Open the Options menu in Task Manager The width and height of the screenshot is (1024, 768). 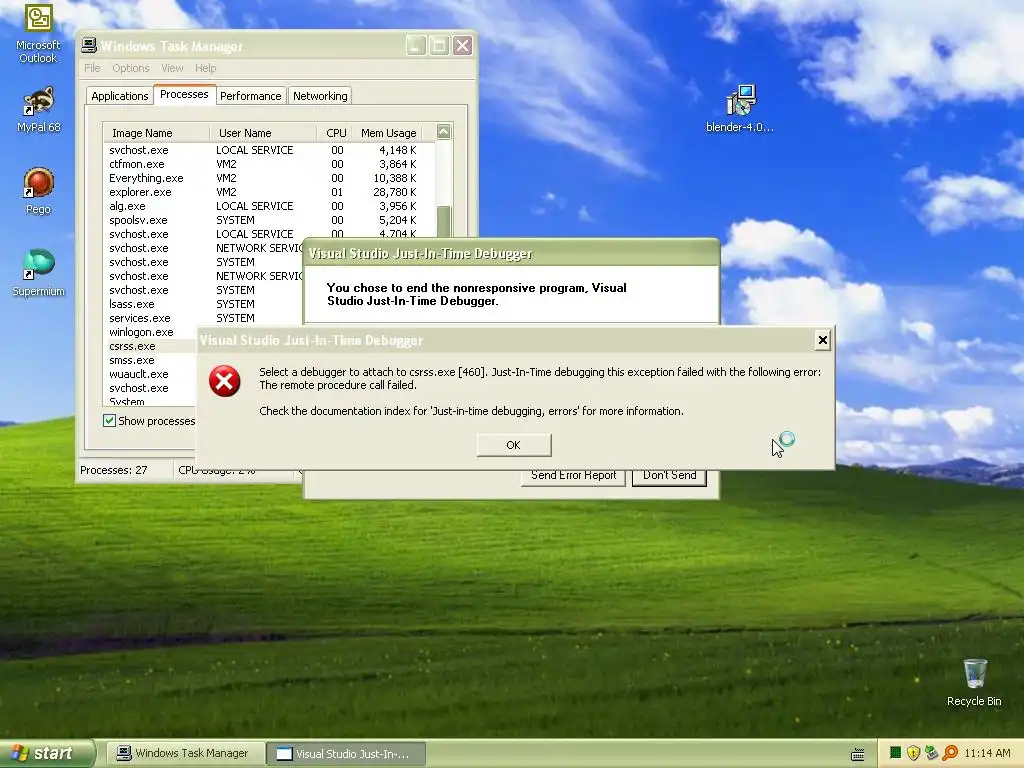tap(131, 68)
